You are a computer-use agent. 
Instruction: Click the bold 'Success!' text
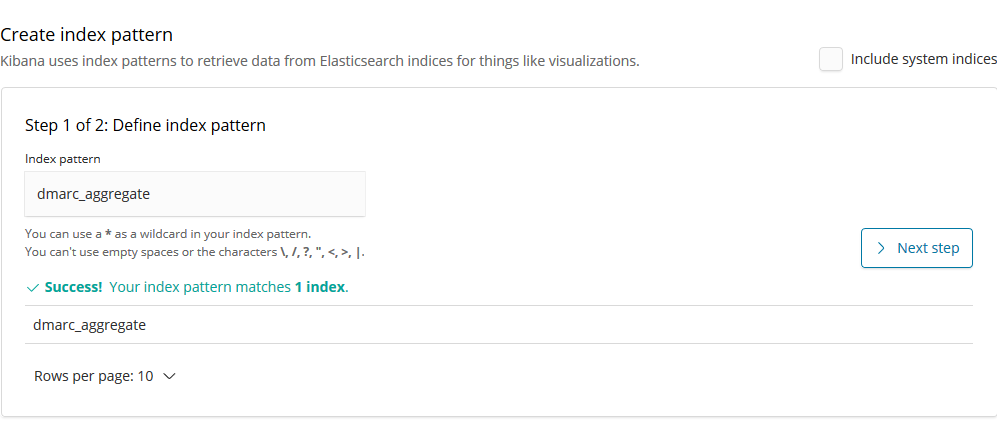(x=74, y=287)
